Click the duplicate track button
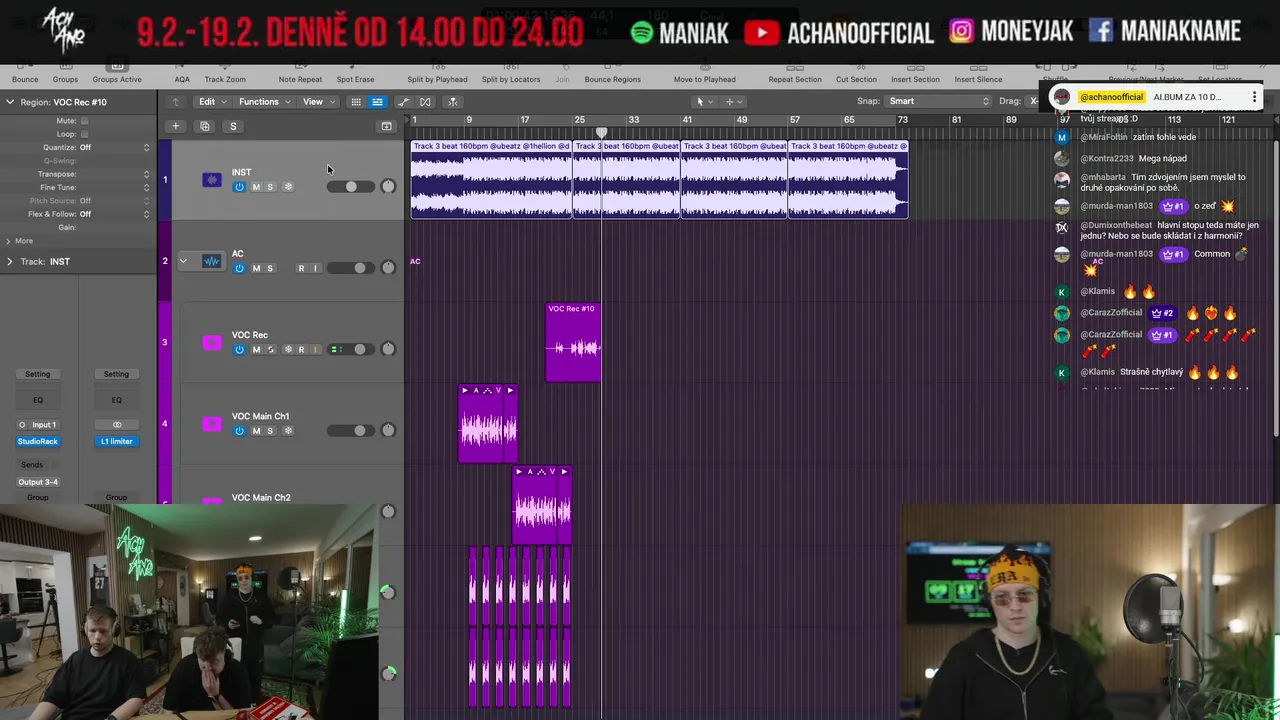The image size is (1280, 720). click(204, 126)
